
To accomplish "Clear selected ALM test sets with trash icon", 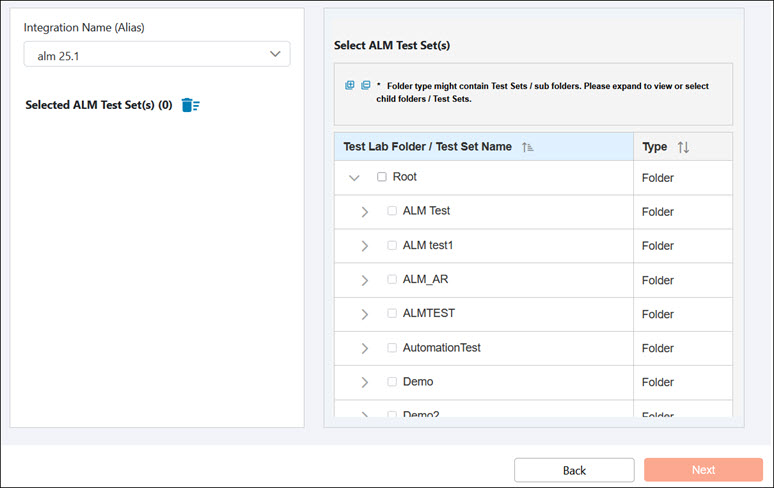I will (x=190, y=105).
